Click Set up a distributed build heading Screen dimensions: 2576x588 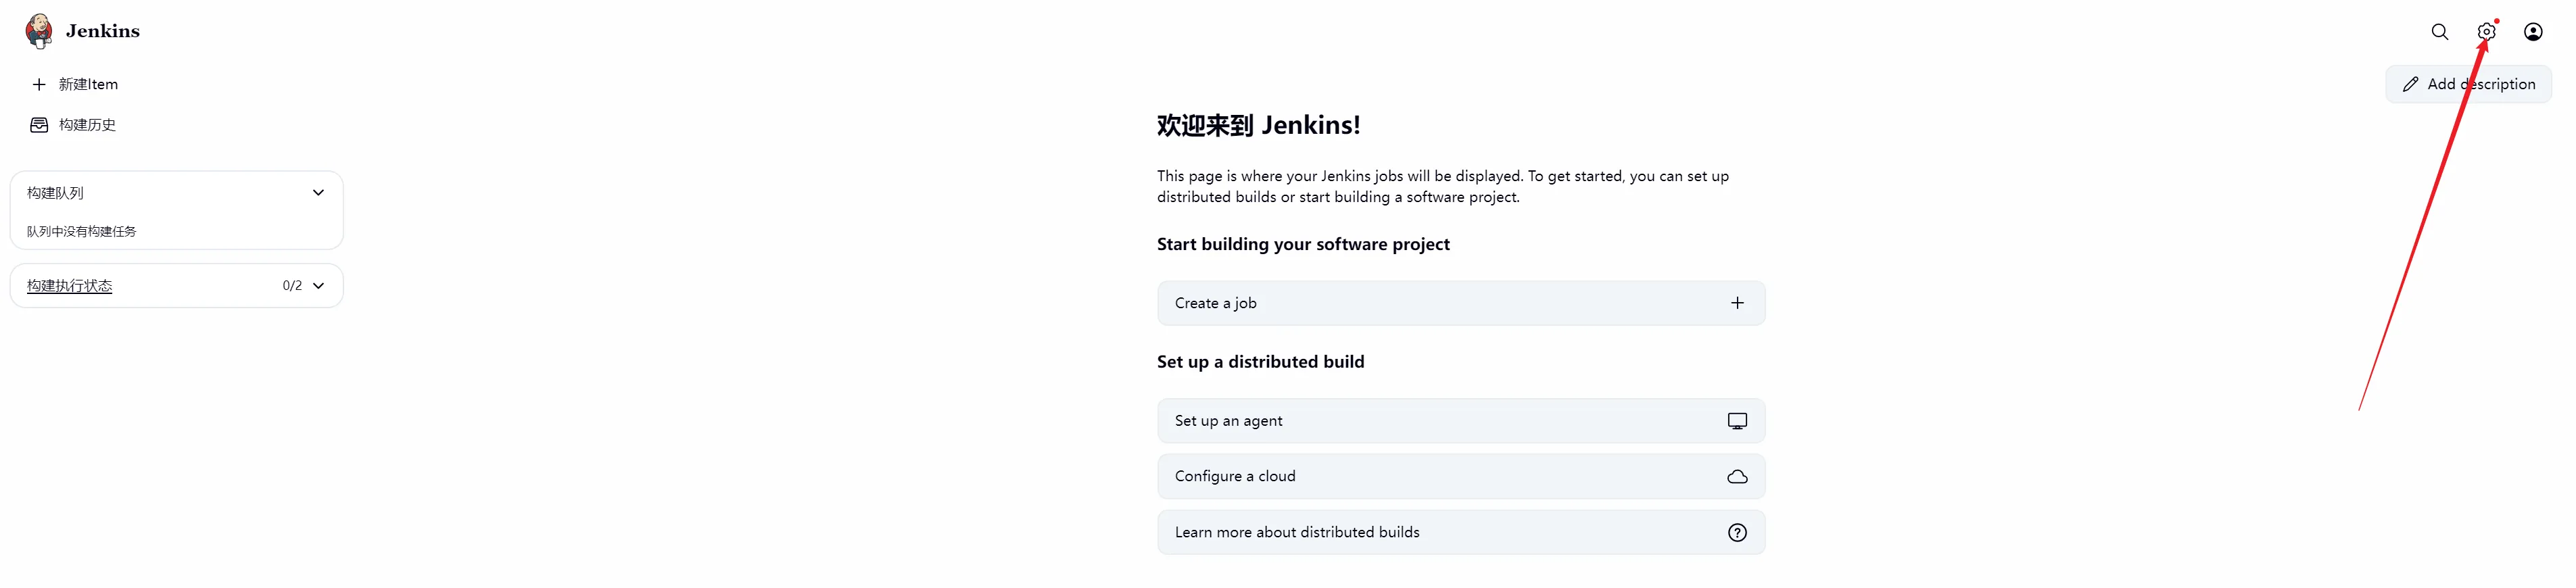click(x=1260, y=362)
